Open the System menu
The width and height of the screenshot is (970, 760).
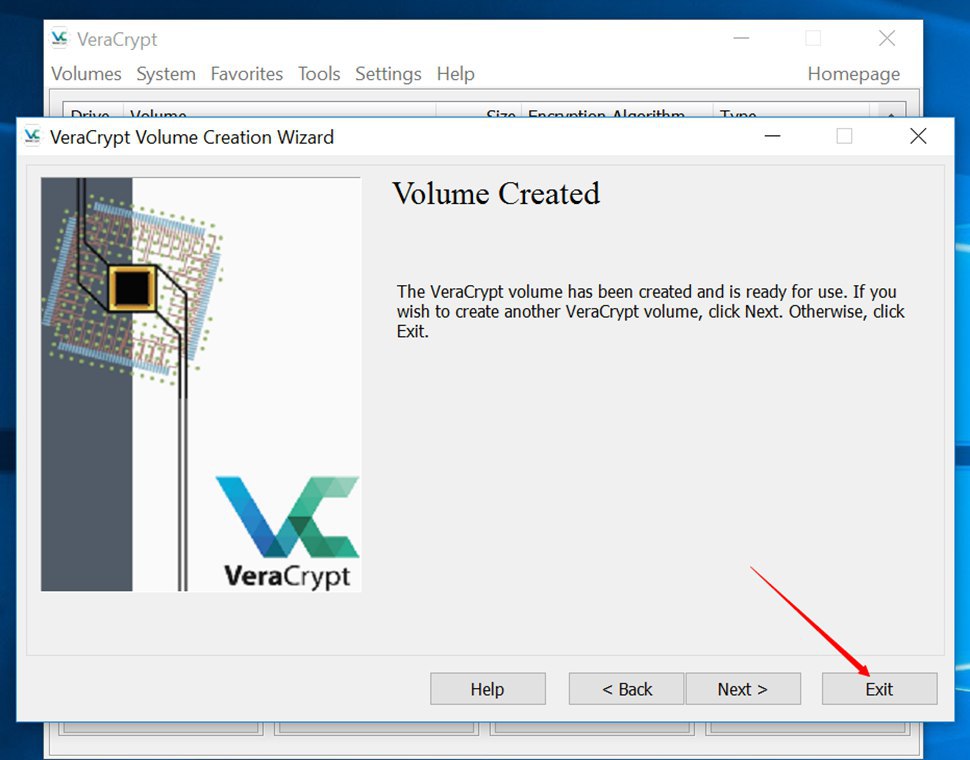tap(166, 74)
